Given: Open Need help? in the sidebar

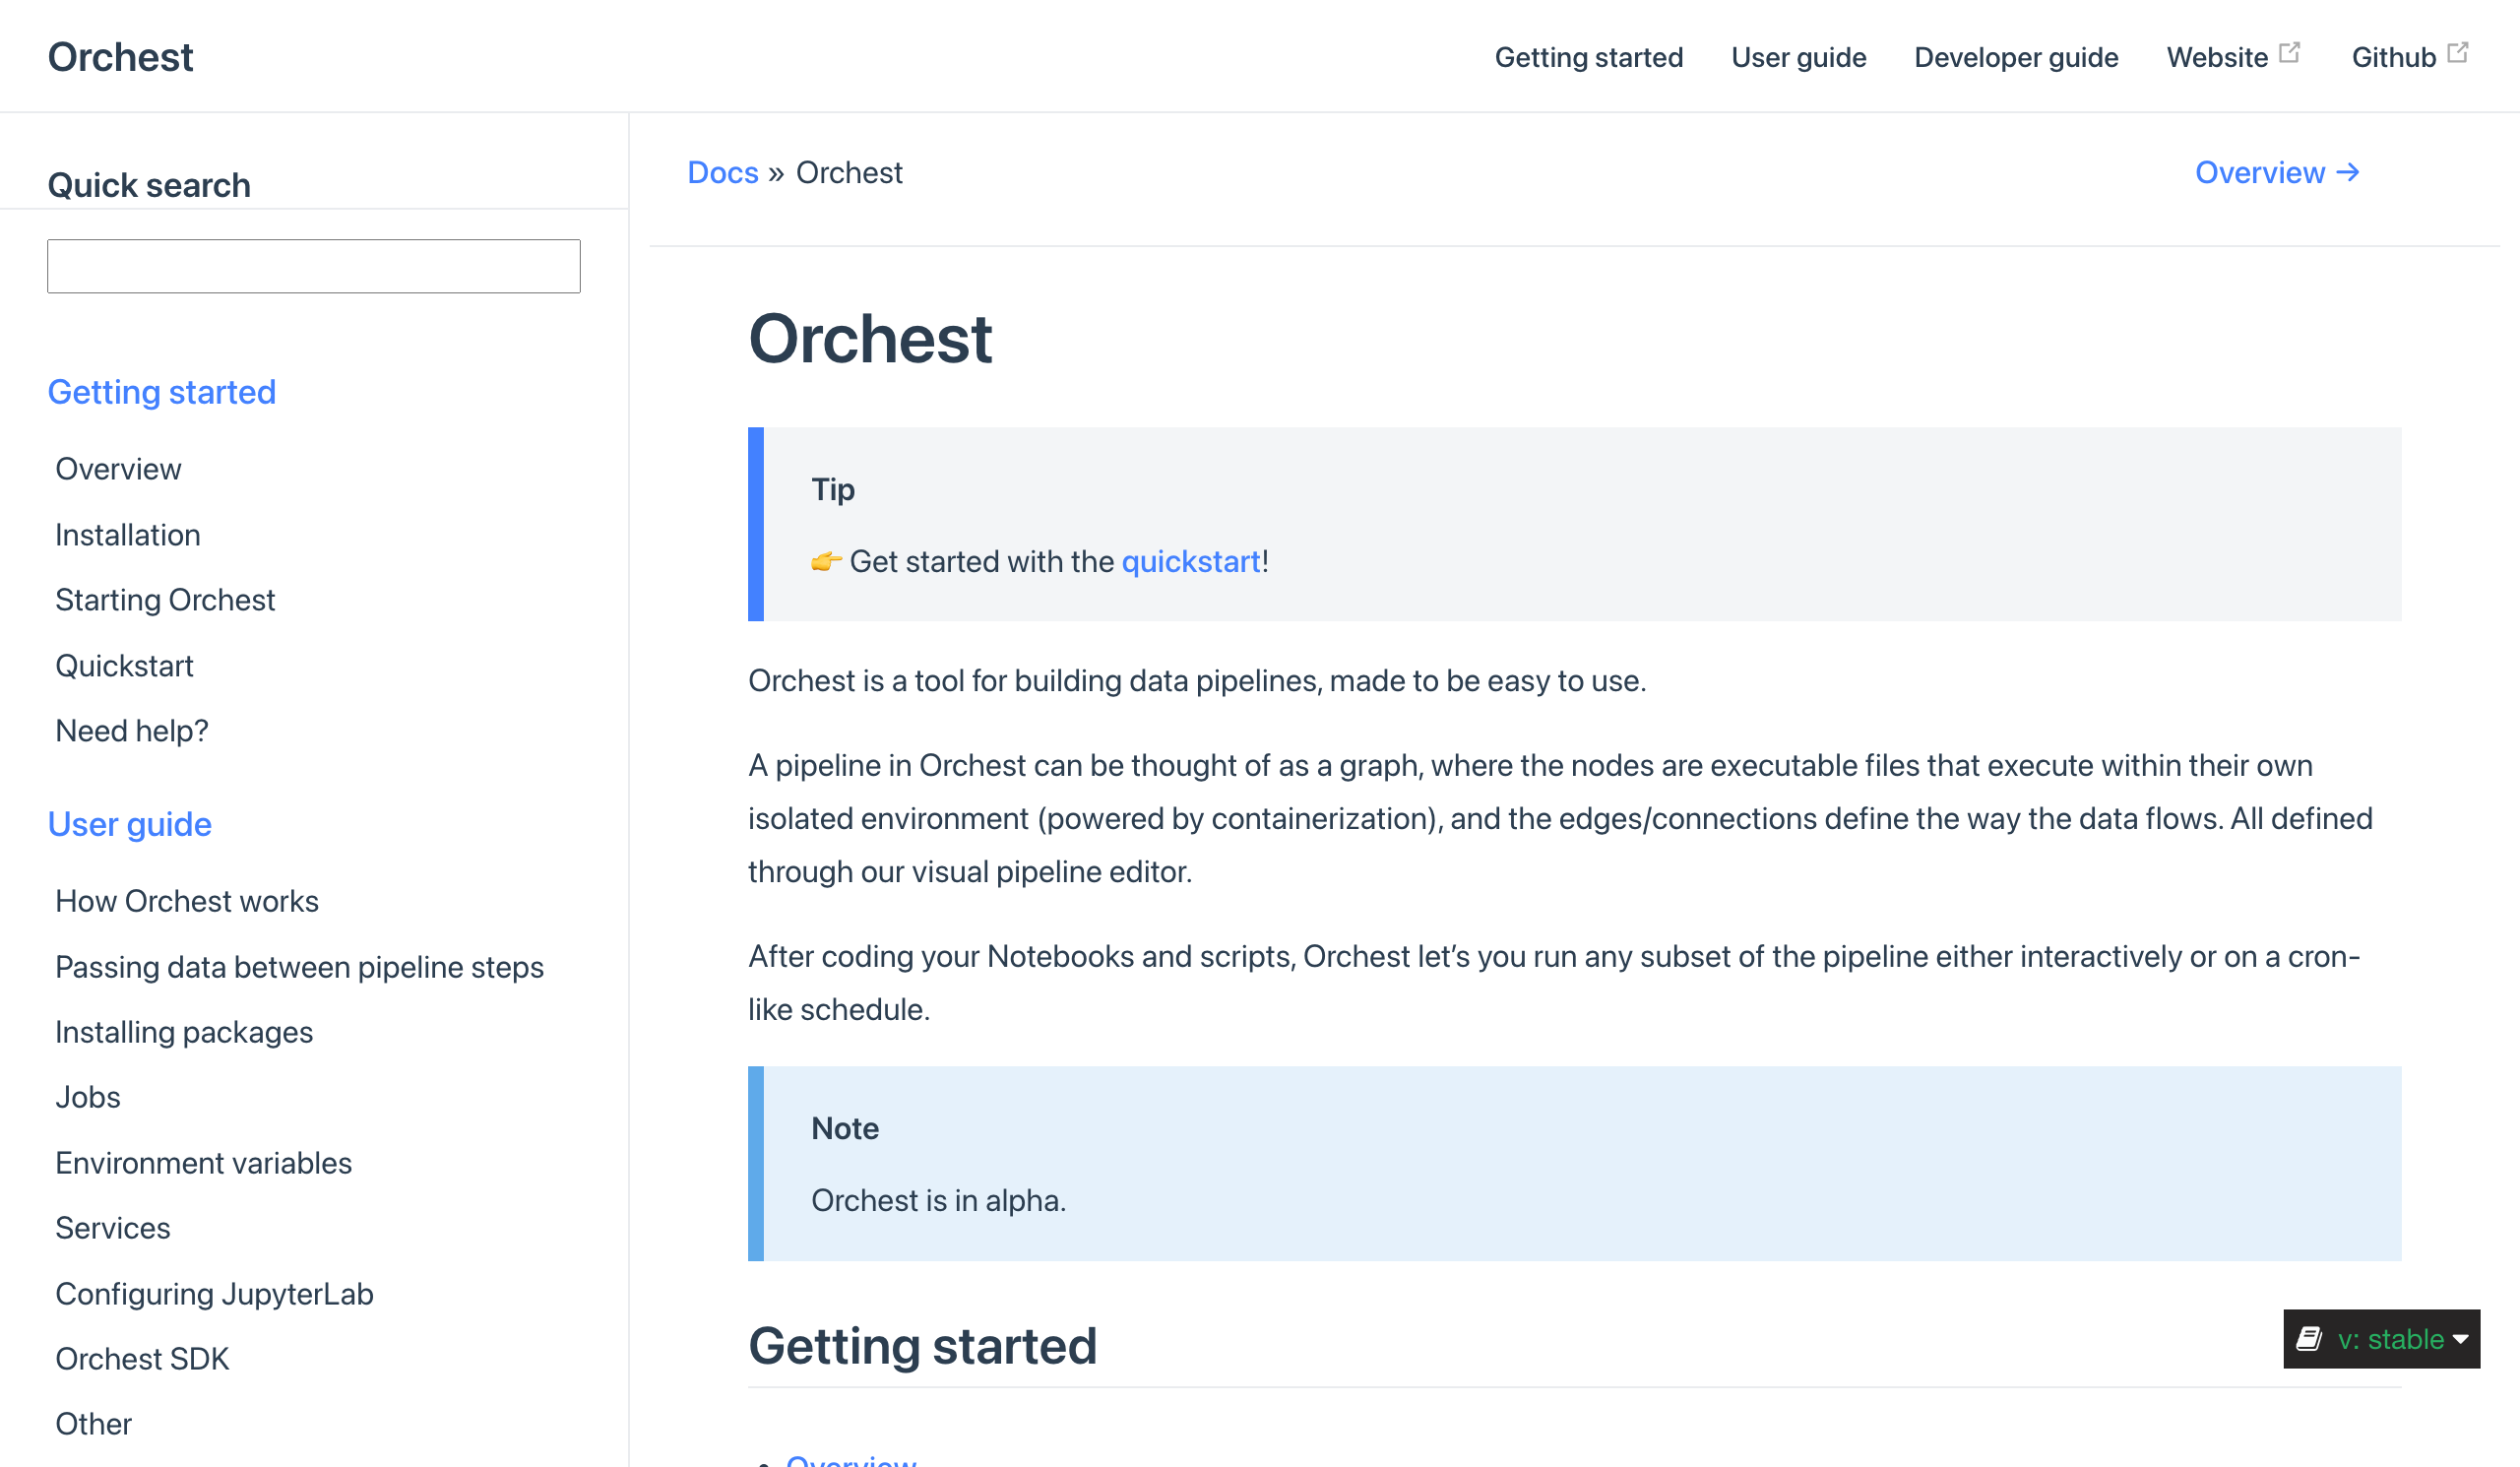Looking at the screenshot, I should (132, 731).
